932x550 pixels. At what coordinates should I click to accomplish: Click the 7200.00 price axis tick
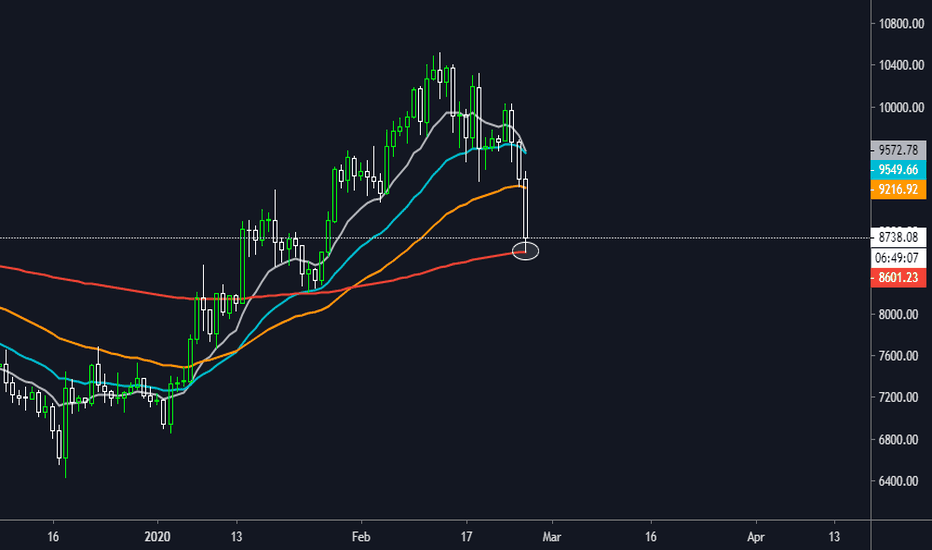tap(898, 397)
